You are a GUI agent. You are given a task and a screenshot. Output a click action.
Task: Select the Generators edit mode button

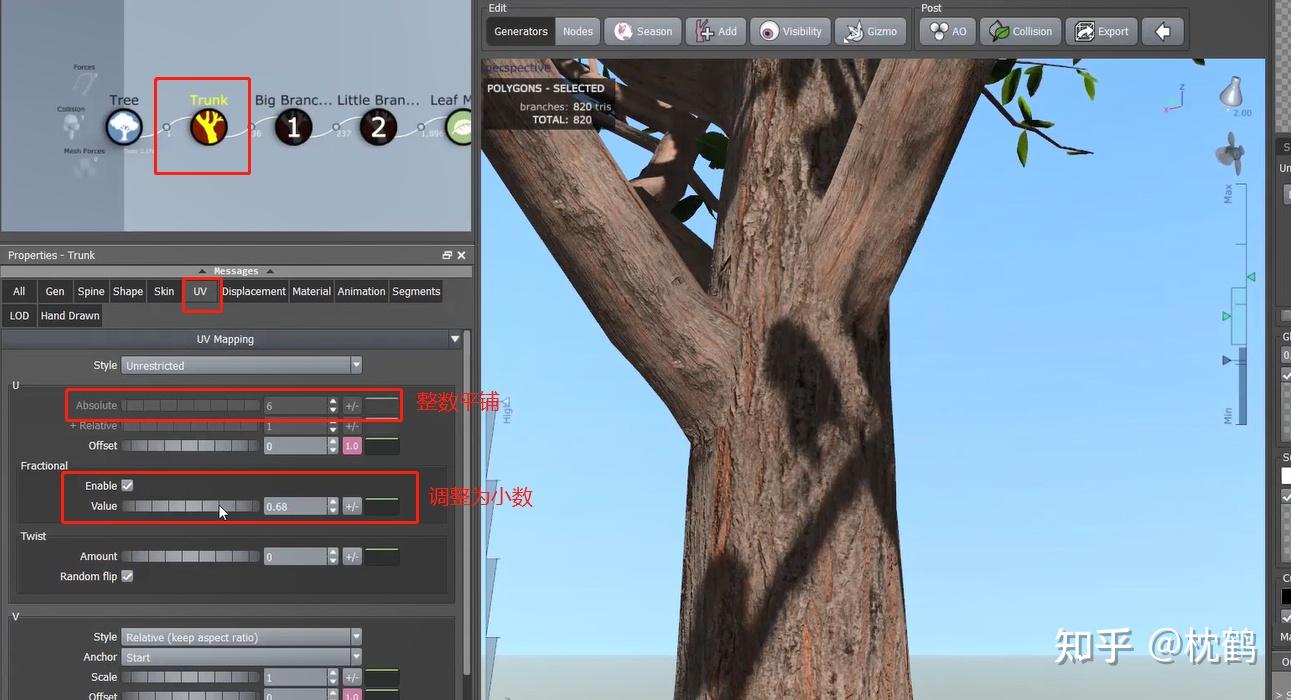pos(521,31)
